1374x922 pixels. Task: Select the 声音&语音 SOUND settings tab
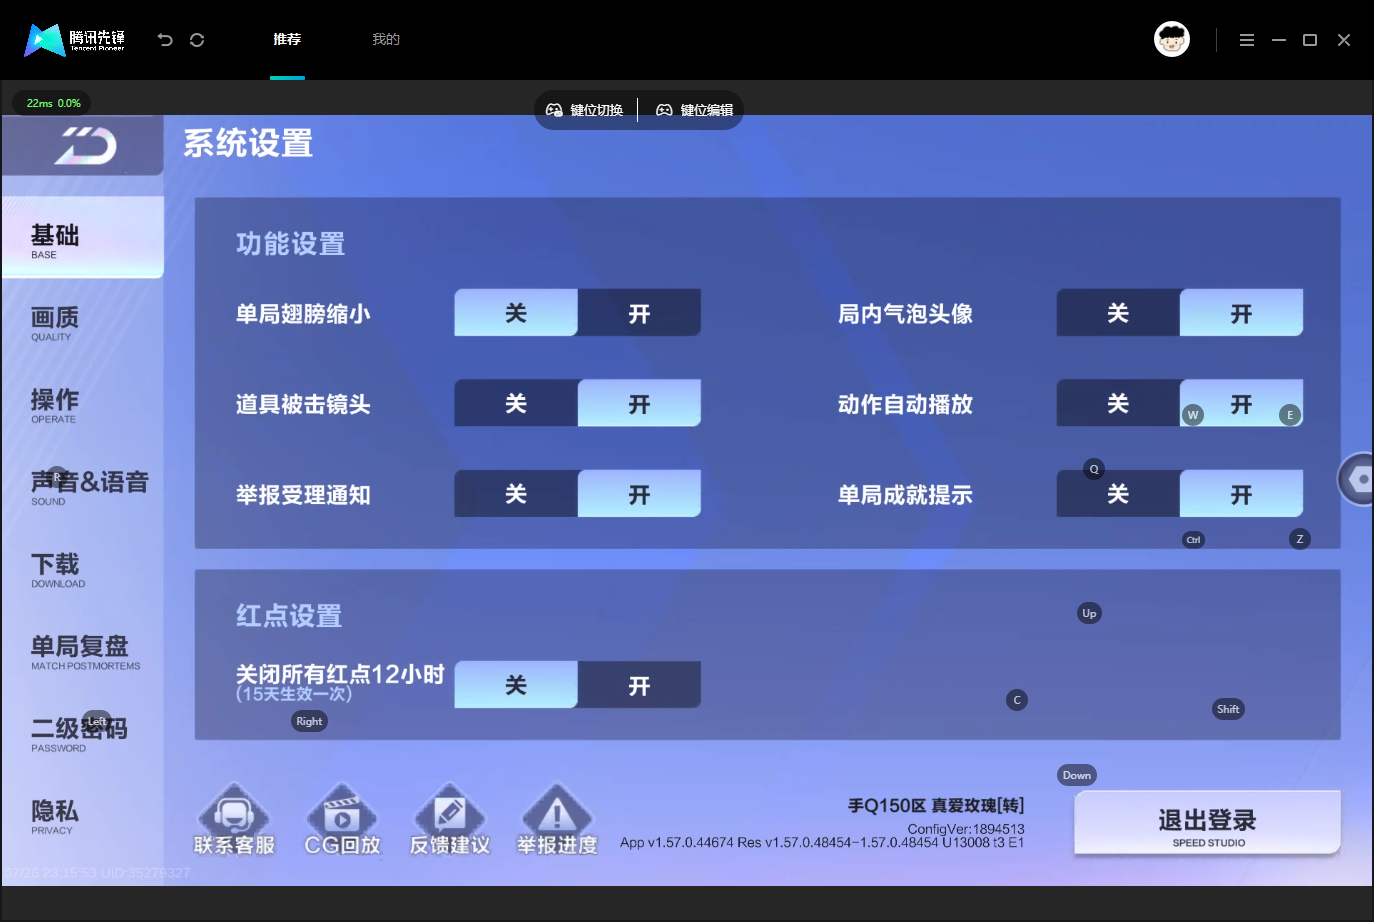(x=83, y=487)
